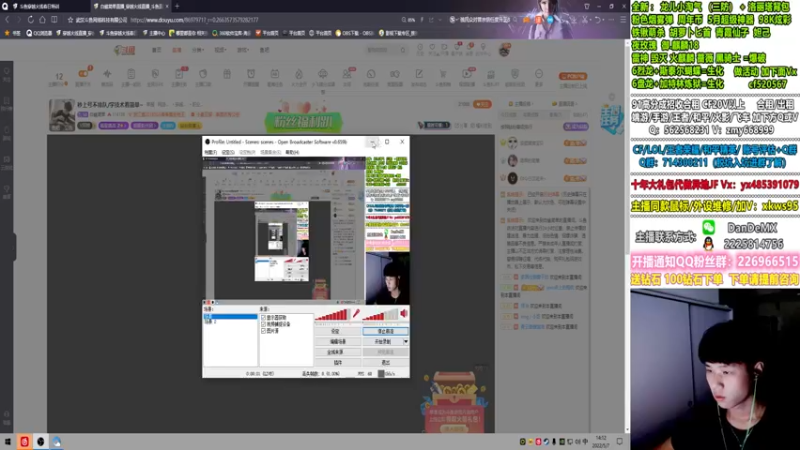Image resolution: width=800 pixels, height=450 pixels.
Task: Click the clock history icon in Douyu header
Action: (x=420, y=47)
